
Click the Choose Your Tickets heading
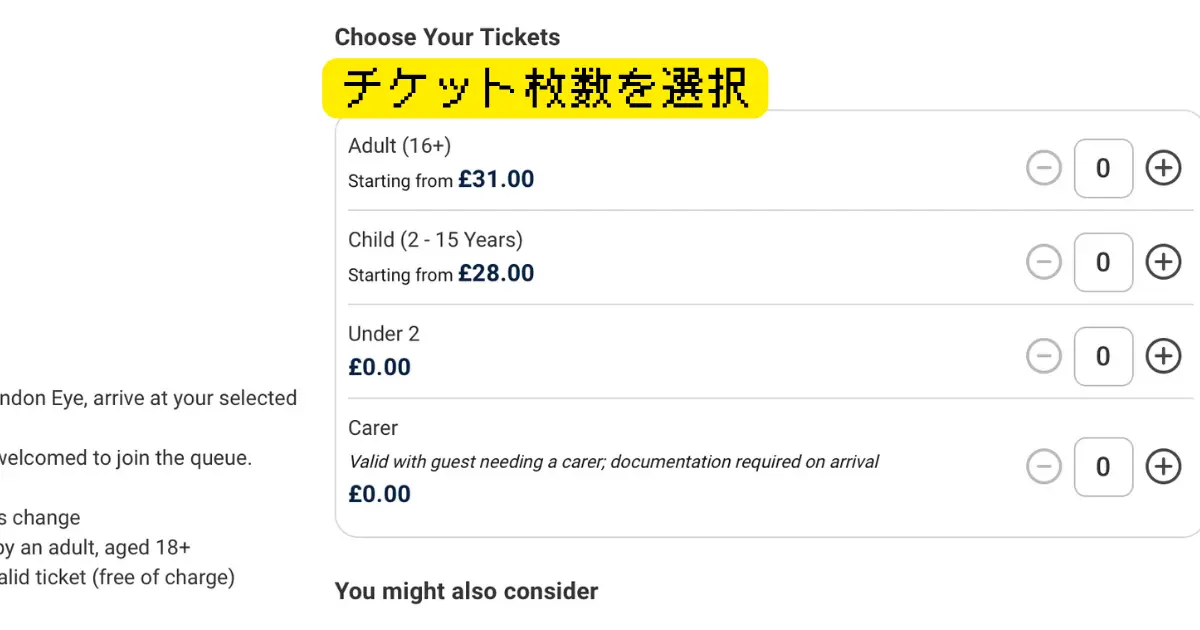click(447, 37)
